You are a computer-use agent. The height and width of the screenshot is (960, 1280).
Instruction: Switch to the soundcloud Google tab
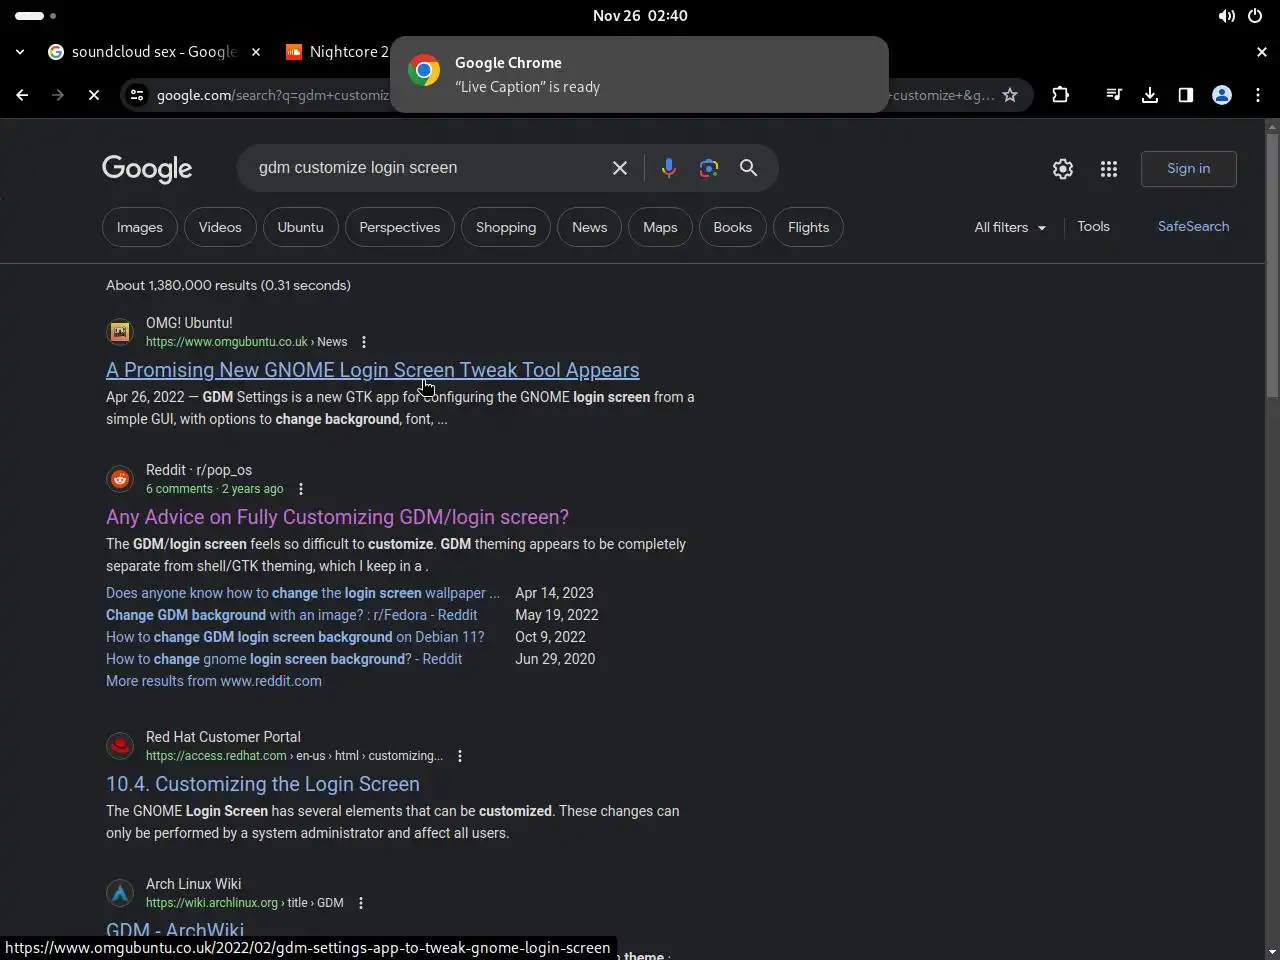[x=143, y=52]
